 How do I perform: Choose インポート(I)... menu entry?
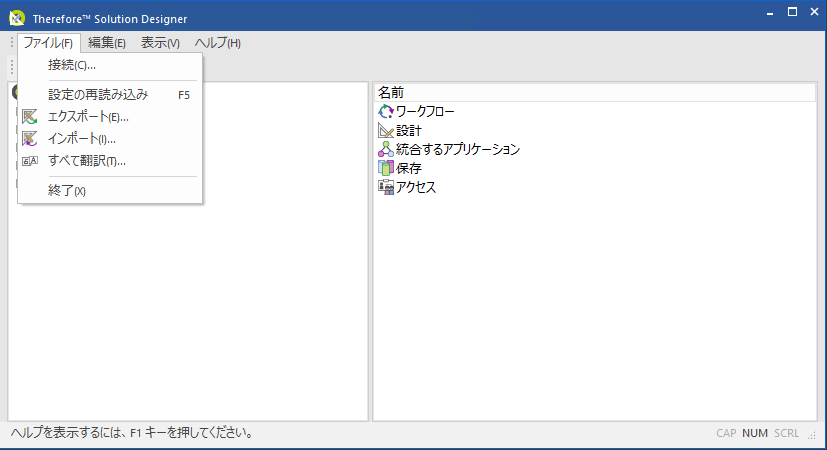pyautogui.click(x=110, y=139)
